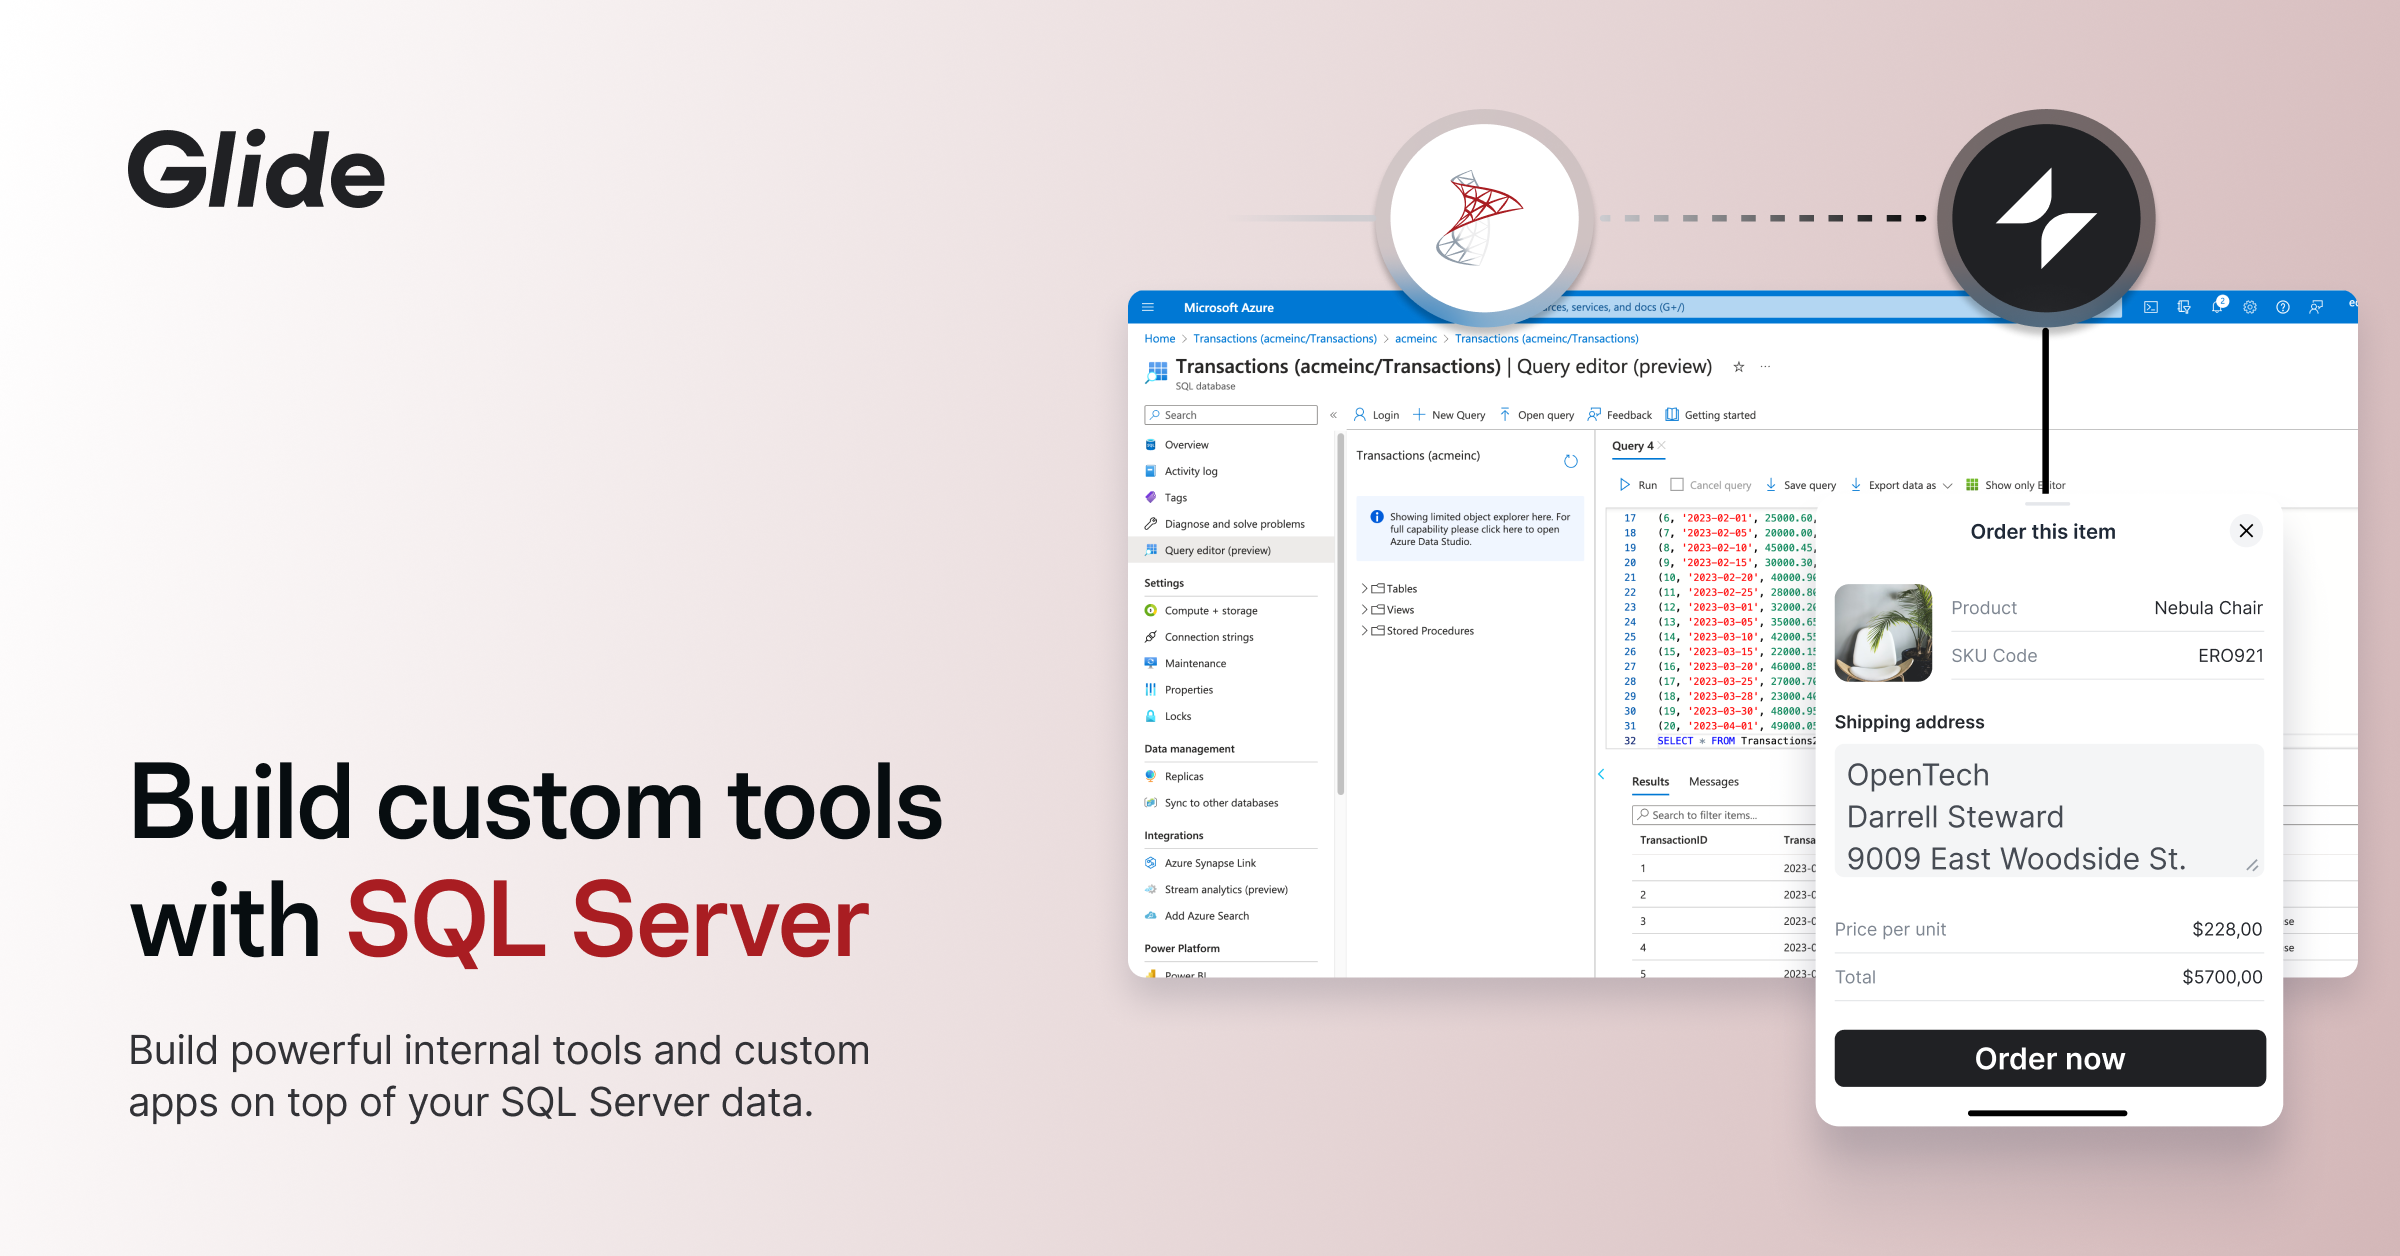Click the Nebula Chair product thumbnail

coord(1883,633)
